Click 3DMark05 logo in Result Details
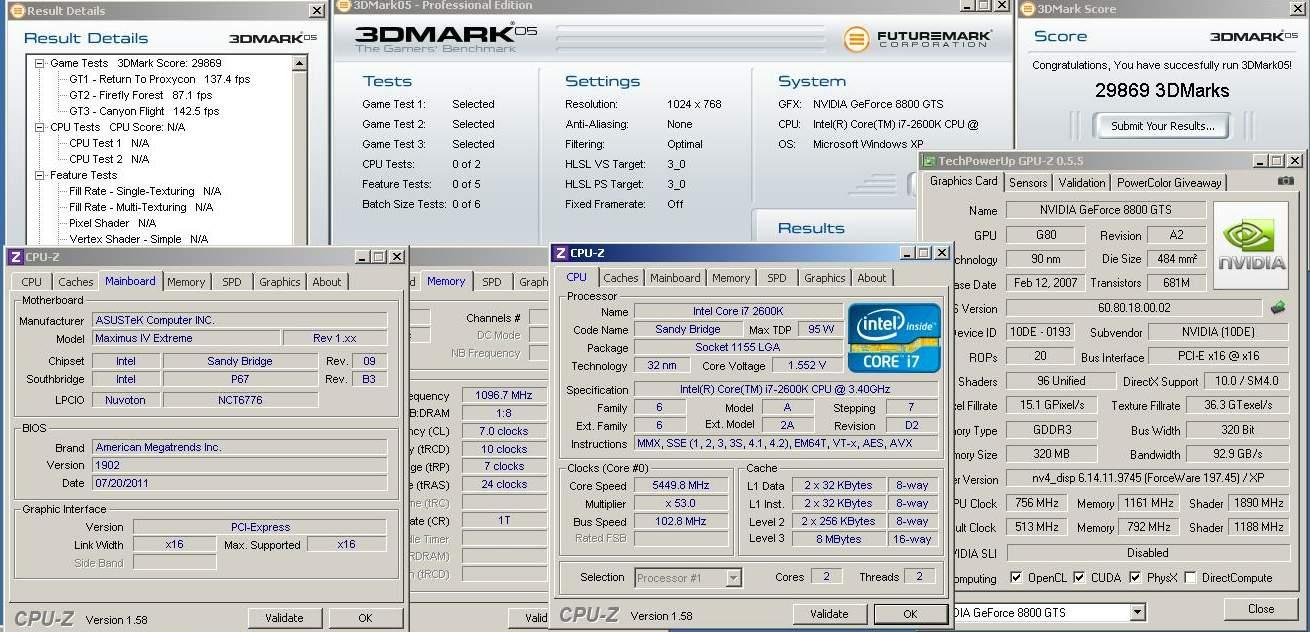Screen dimensions: 1310x632 tap(273, 38)
